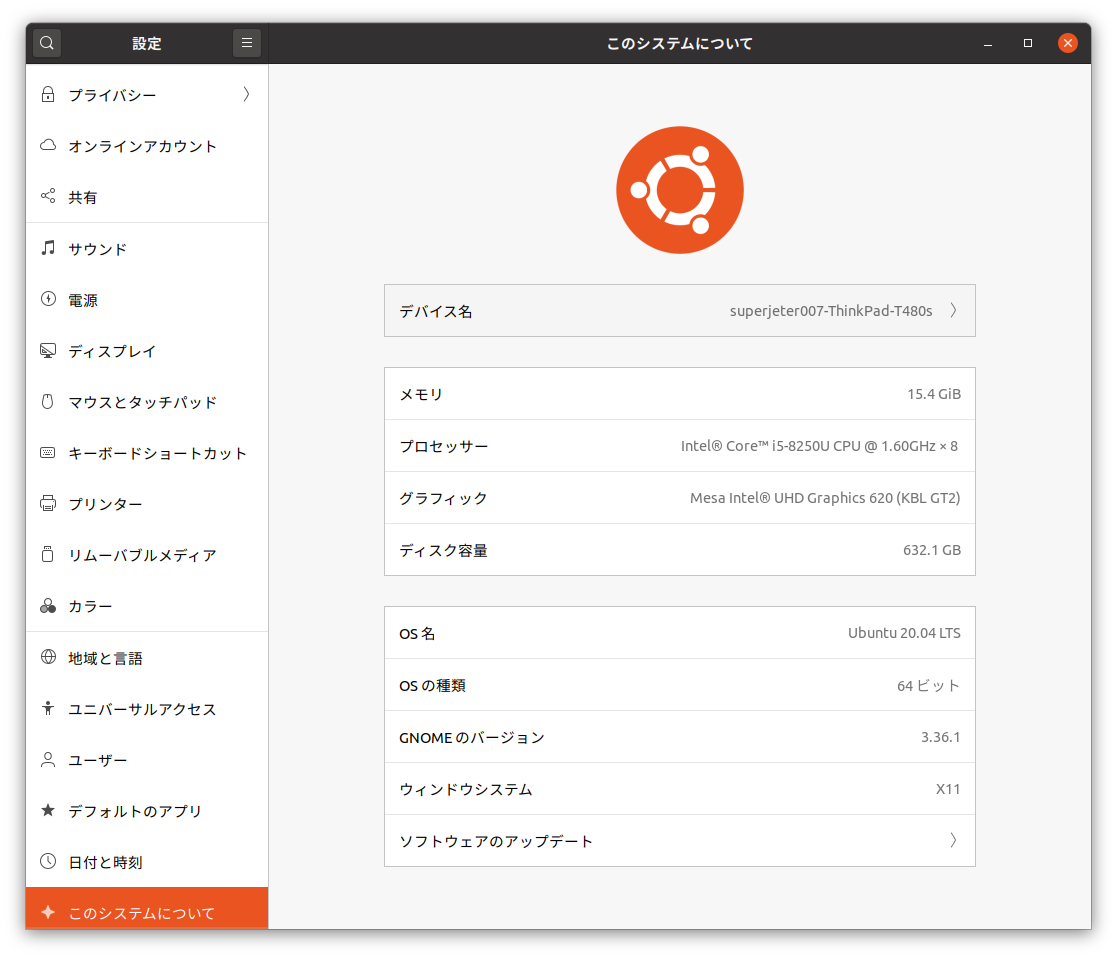Click graphics value Mesa Intel UHD Graphics 620

pos(825,498)
